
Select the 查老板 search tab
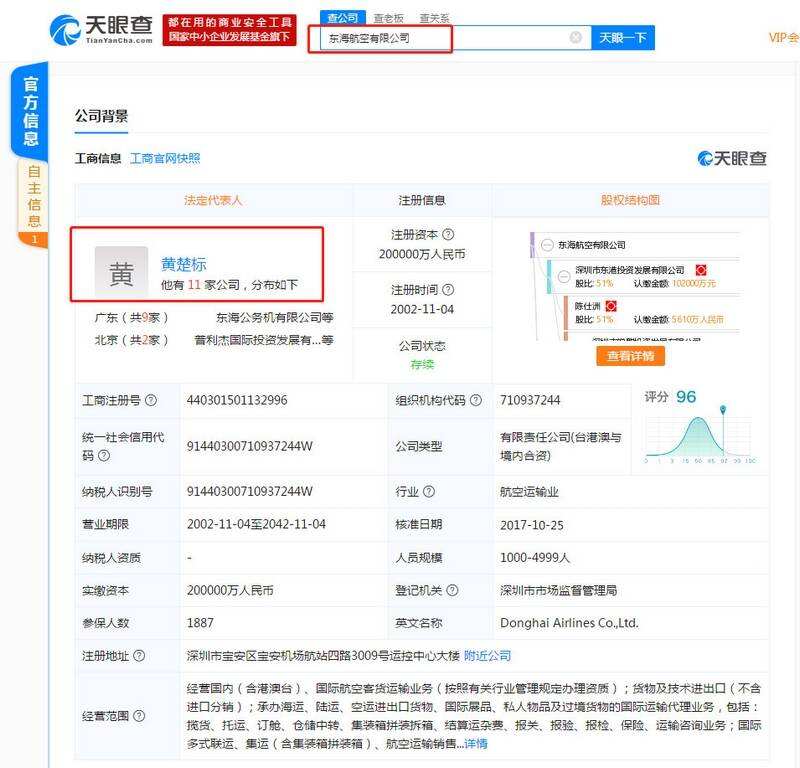point(389,18)
